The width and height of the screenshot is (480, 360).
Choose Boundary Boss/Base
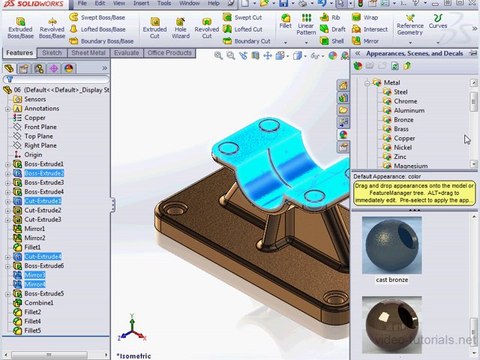102,41
